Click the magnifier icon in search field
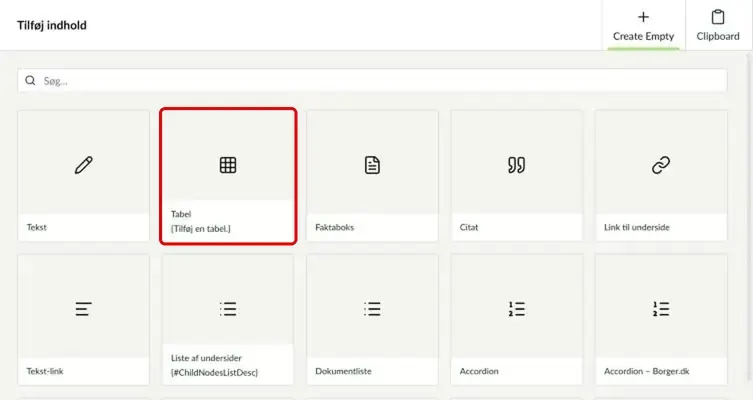This screenshot has width=753, height=400. click(x=30, y=80)
